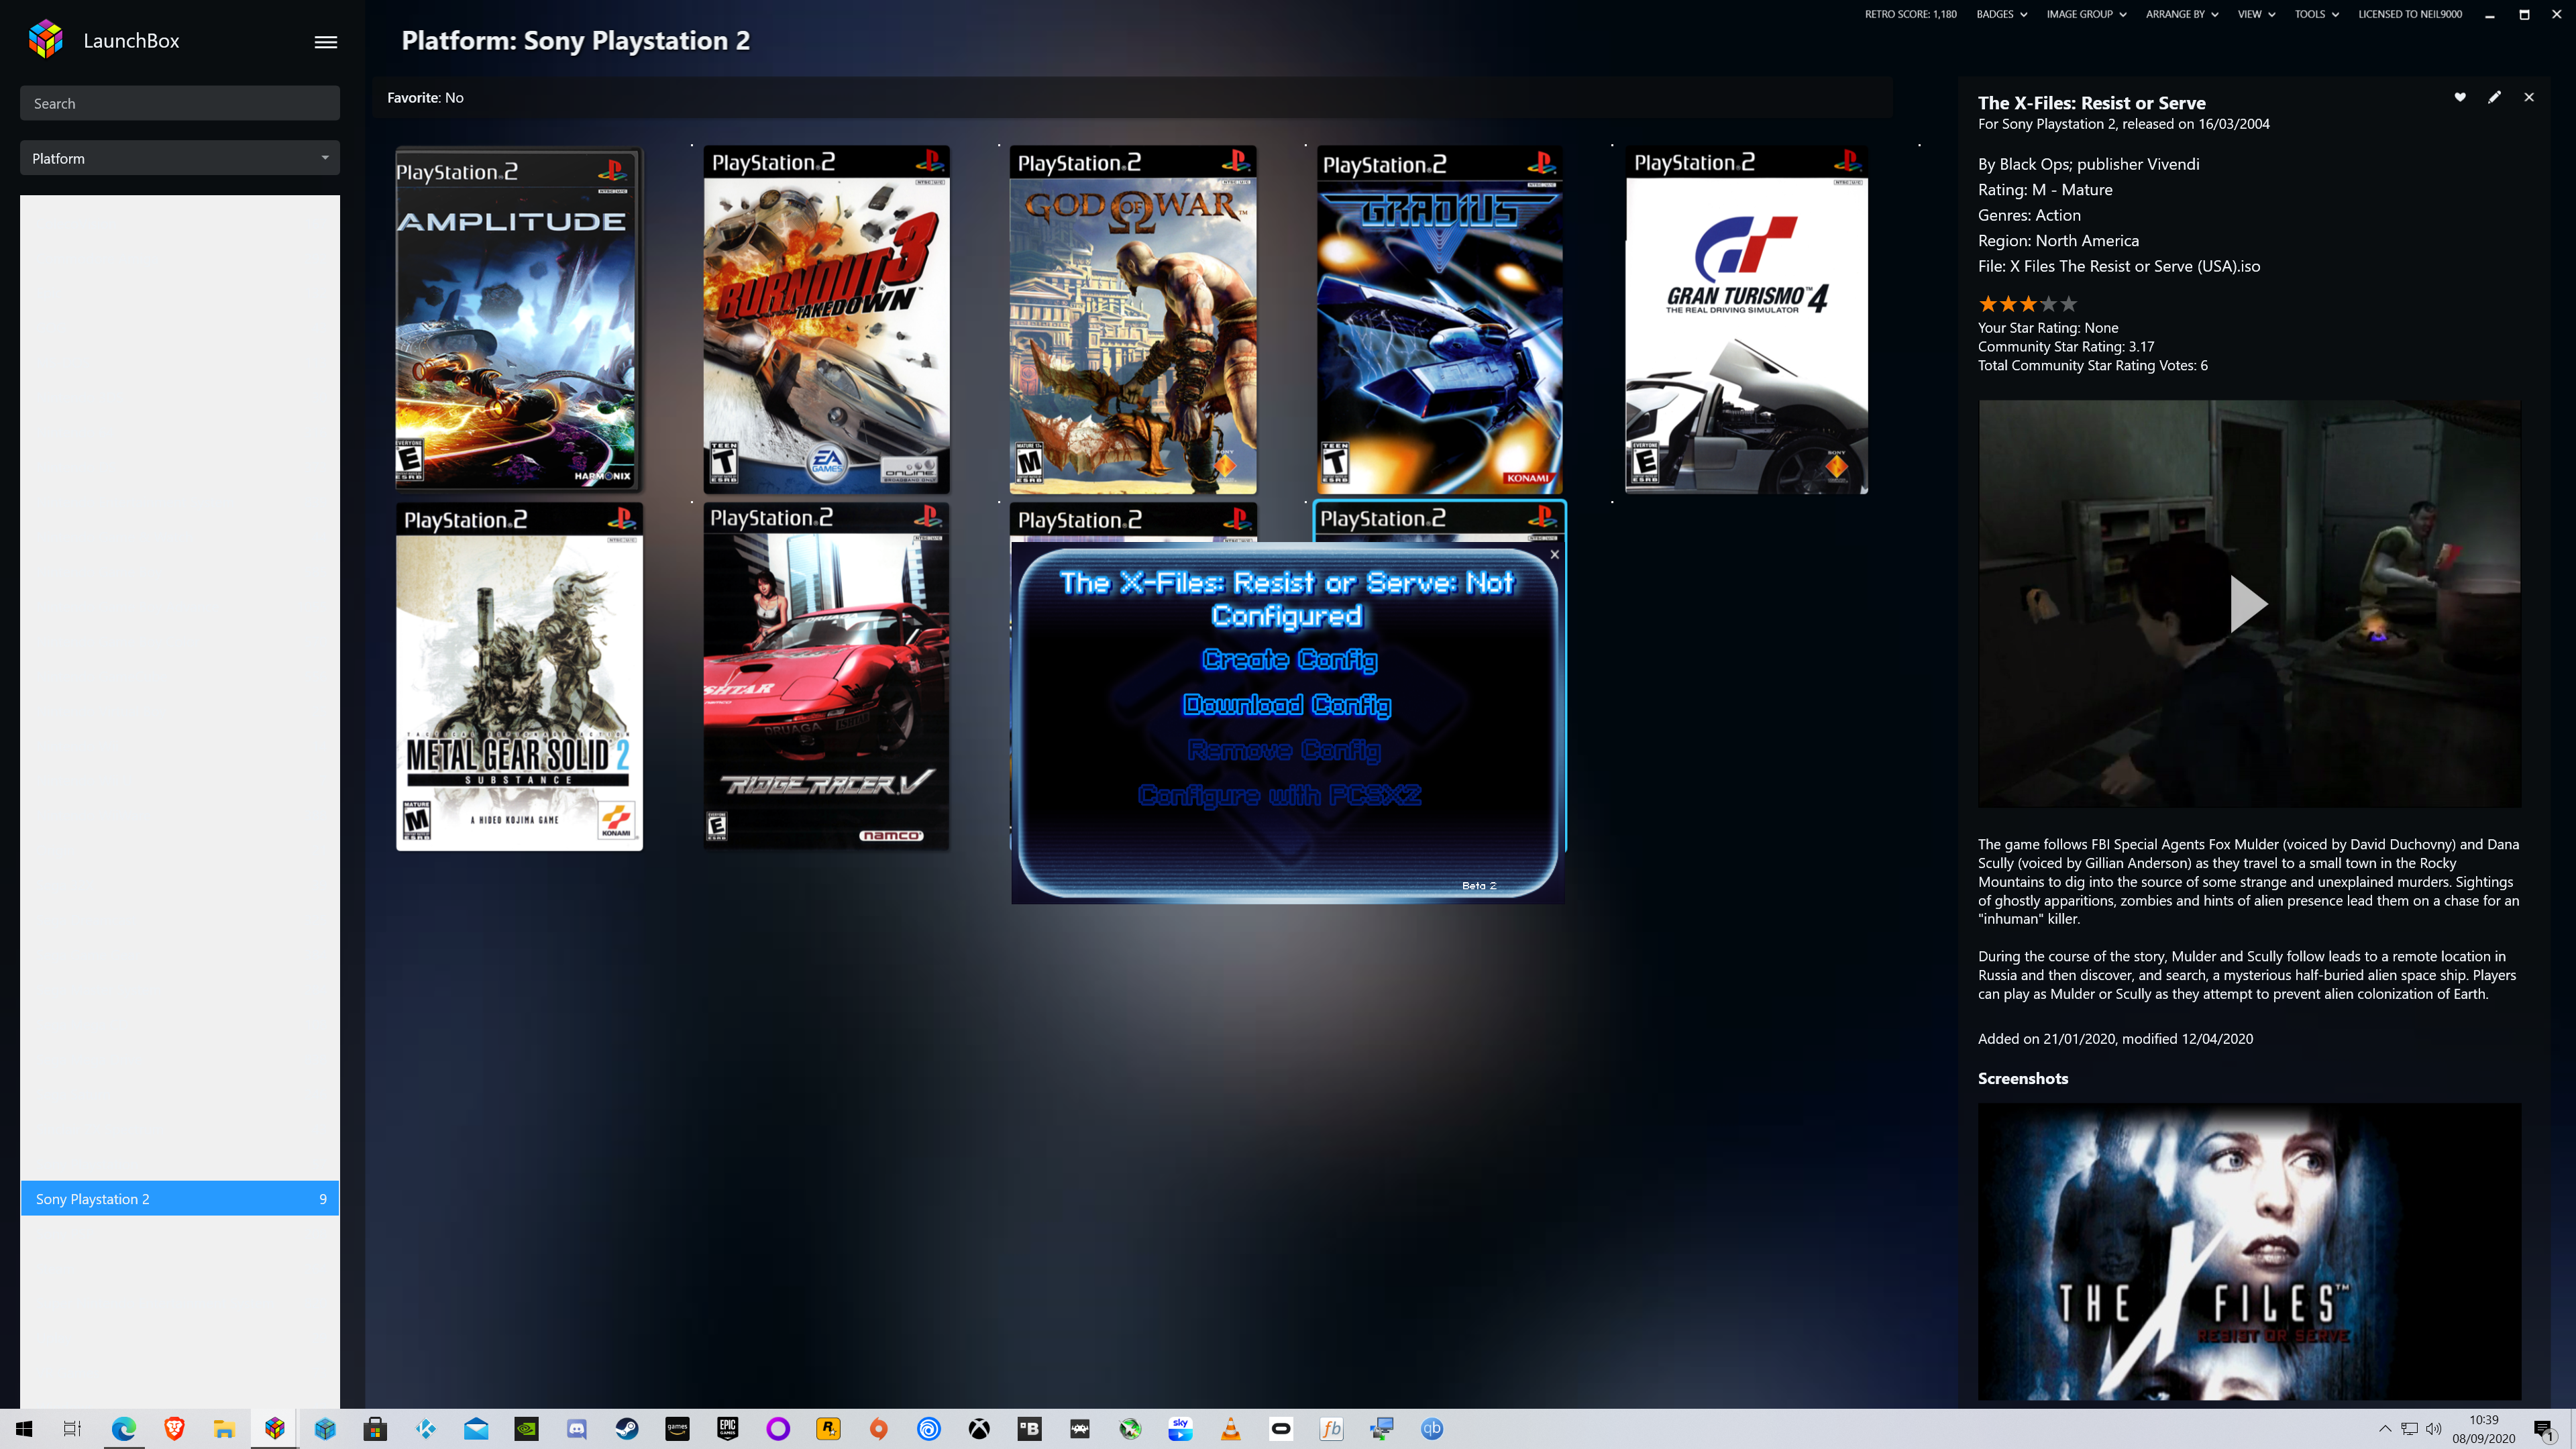Open Oculus app from taskbar

pyautogui.click(x=1281, y=1428)
